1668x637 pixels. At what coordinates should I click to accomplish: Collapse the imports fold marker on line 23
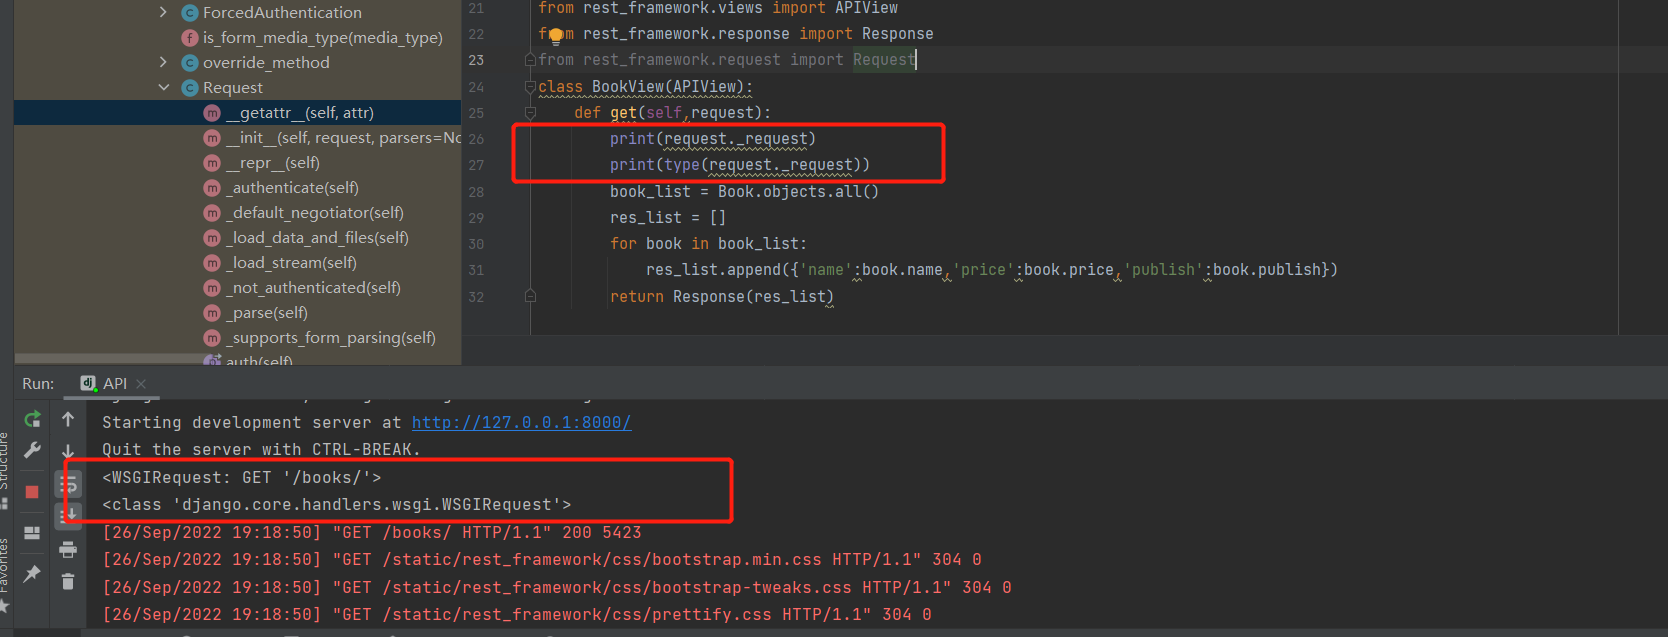pos(530,60)
